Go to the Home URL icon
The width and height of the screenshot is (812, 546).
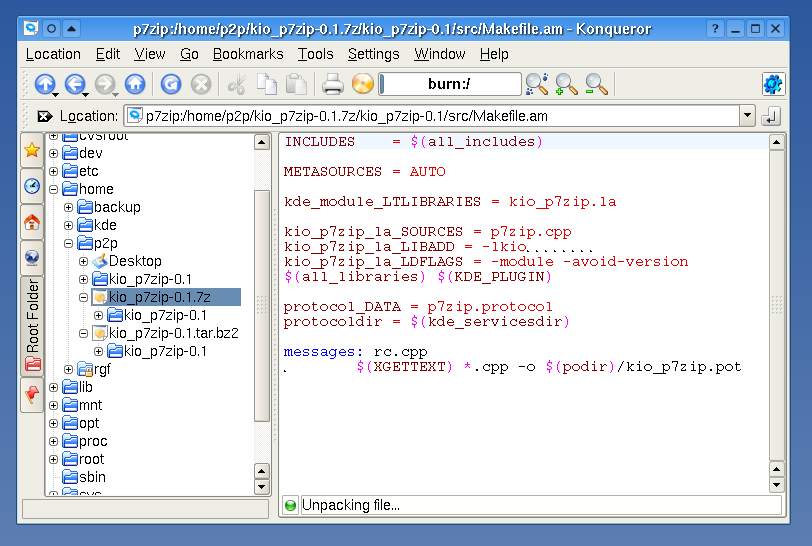[135, 84]
